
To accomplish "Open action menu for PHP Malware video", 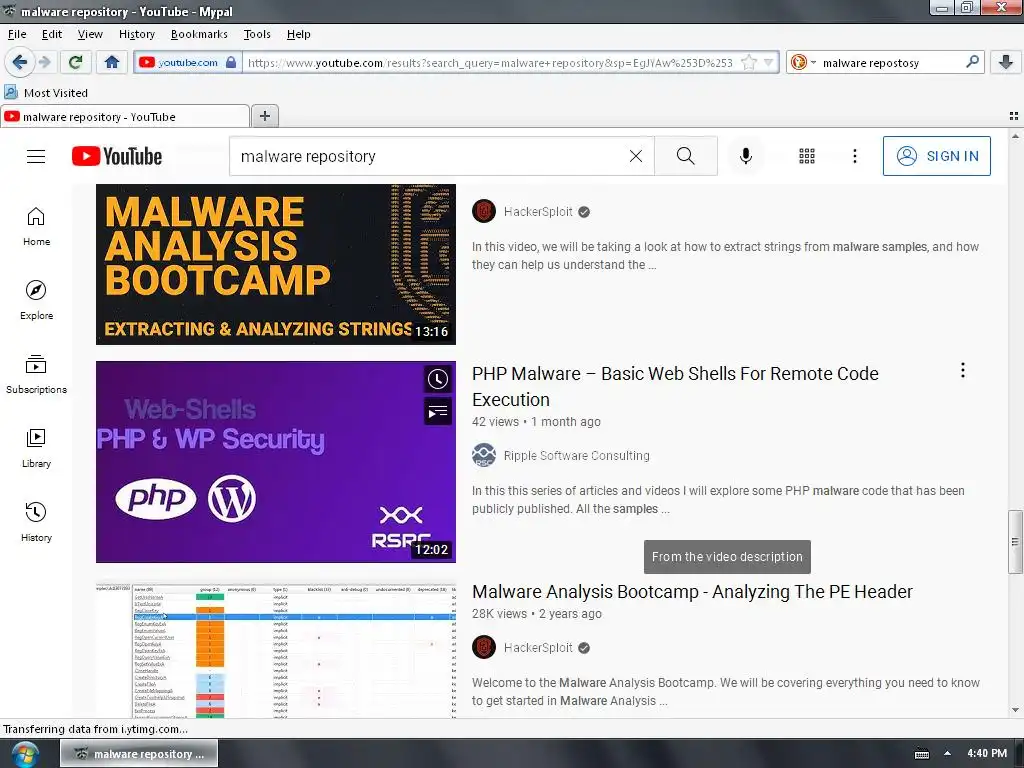I will coord(963,370).
